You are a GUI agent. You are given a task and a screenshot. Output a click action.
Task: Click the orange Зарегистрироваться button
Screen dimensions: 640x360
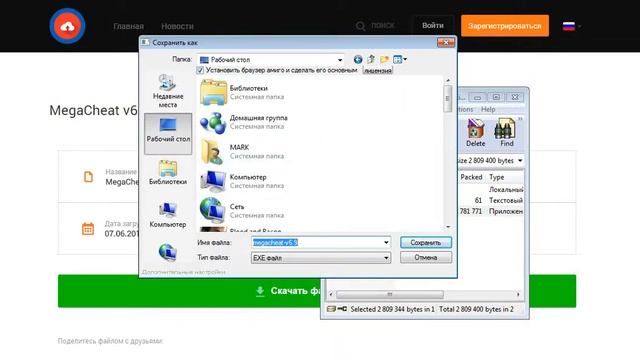click(504, 26)
